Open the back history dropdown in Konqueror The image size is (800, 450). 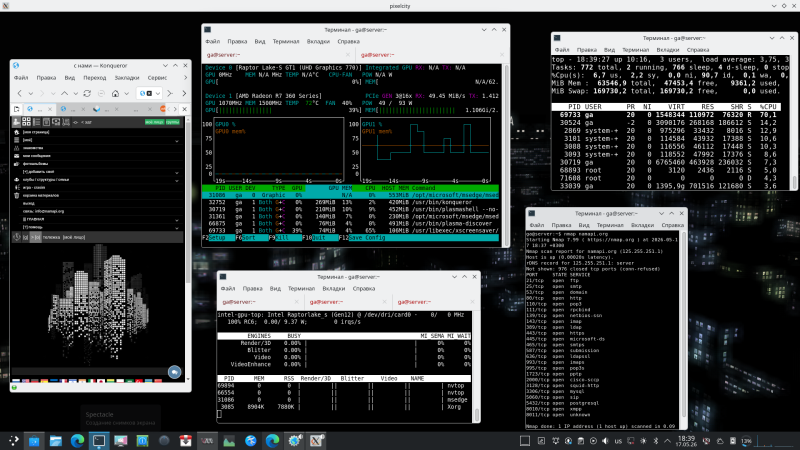pyautogui.click(x=31, y=94)
